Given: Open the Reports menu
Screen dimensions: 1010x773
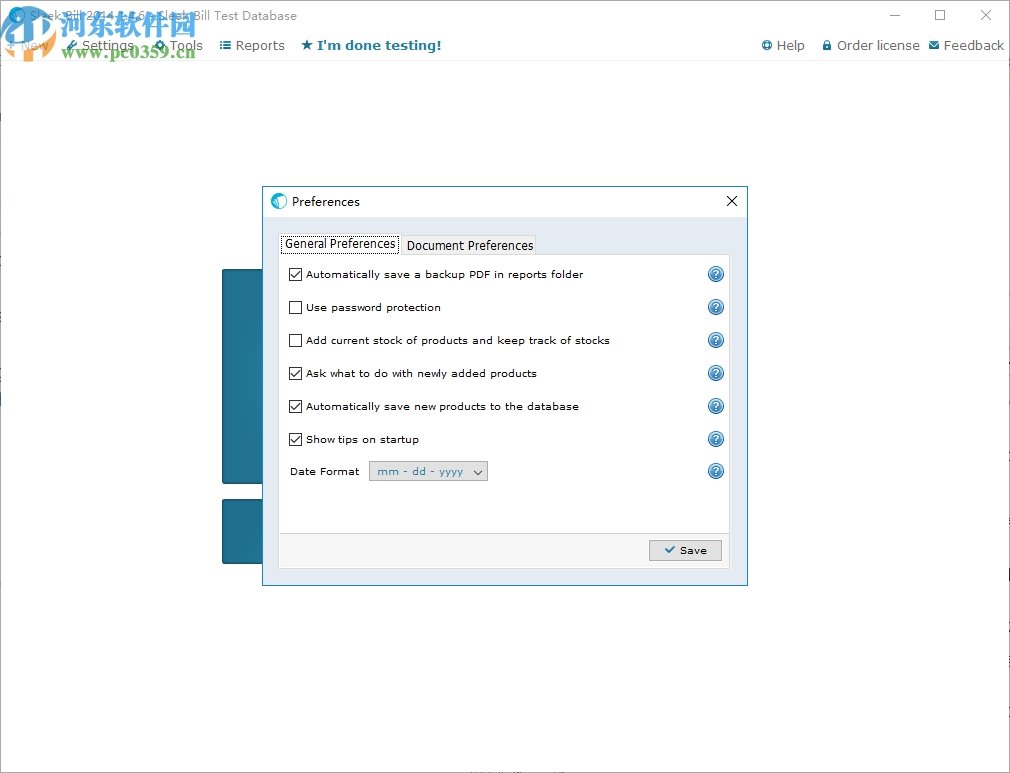Looking at the screenshot, I should (x=252, y=45).
